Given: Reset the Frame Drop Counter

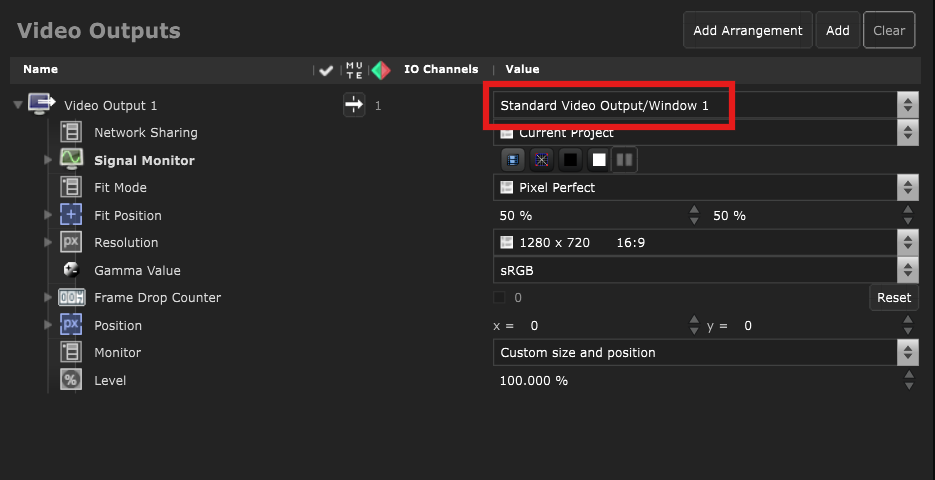Looking at the screenshot, I should [x=894, y=298].
